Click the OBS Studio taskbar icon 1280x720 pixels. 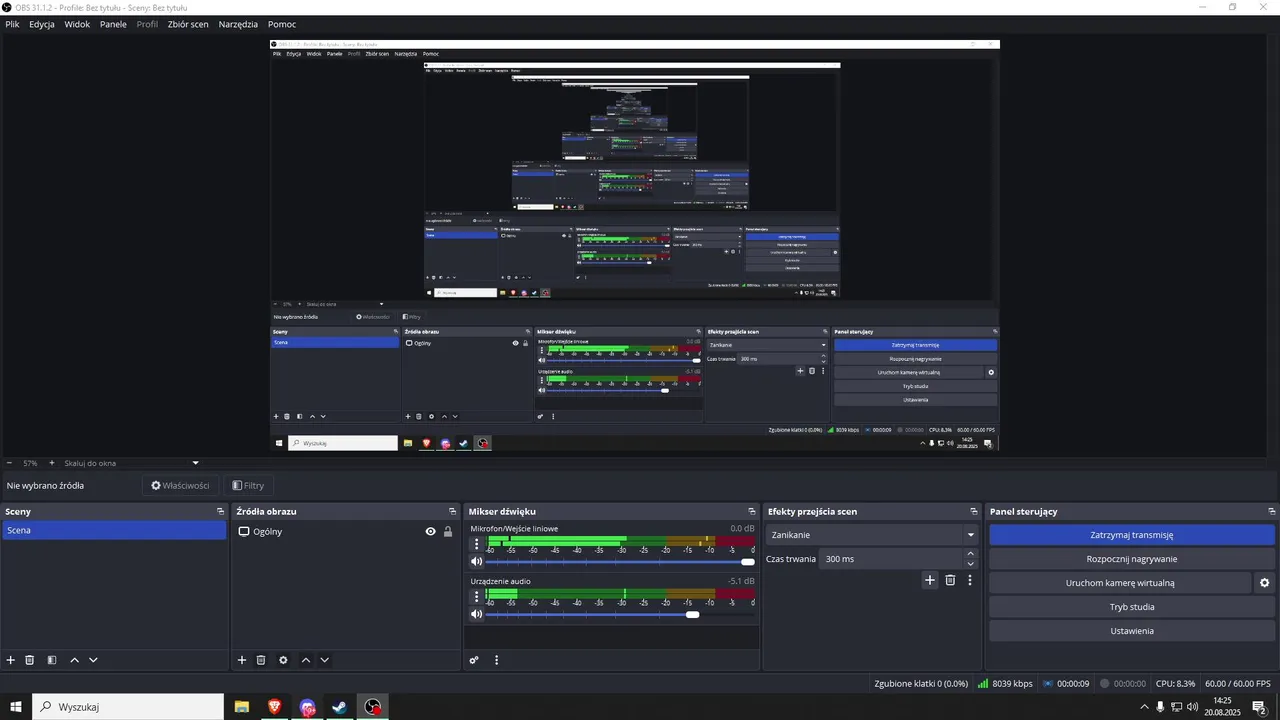click(x=373, y=707)
